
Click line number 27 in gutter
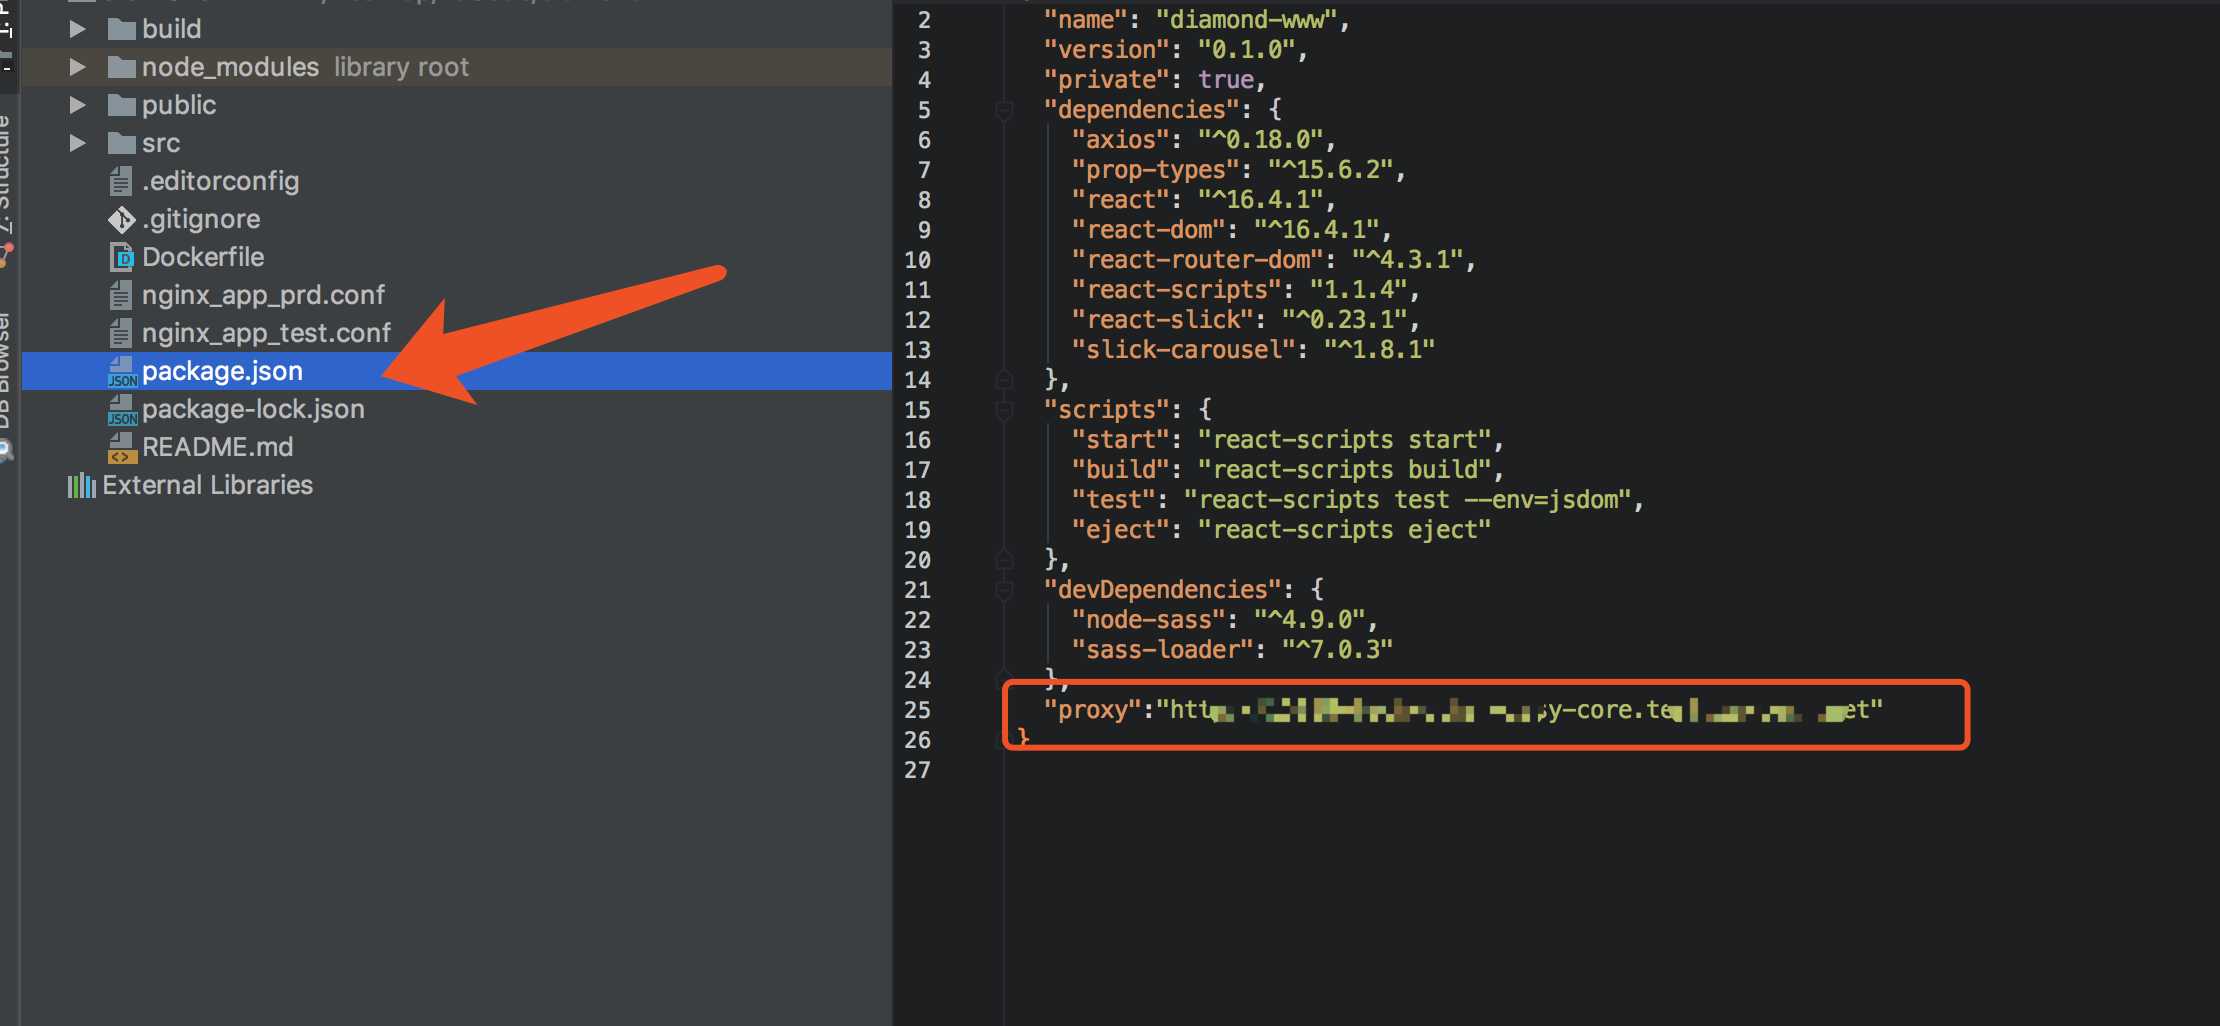(x=917, y=770)
